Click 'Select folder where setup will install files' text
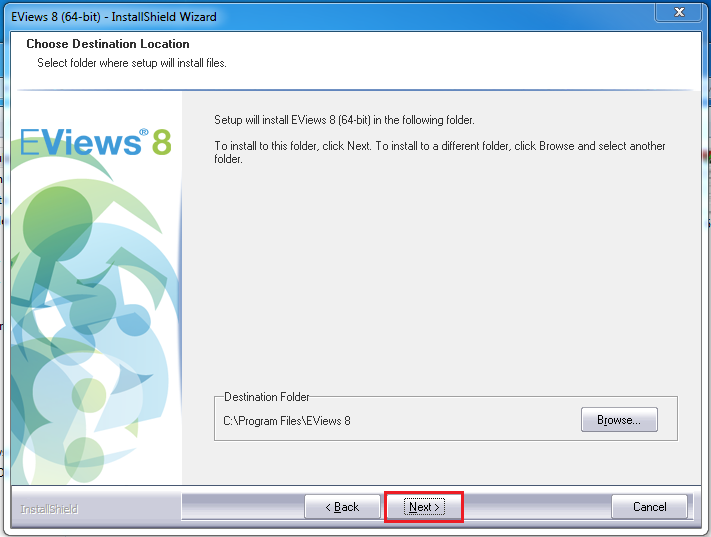The width and height of the screenshot is (711, 537). pyautogui.click(x=131, y=63)
